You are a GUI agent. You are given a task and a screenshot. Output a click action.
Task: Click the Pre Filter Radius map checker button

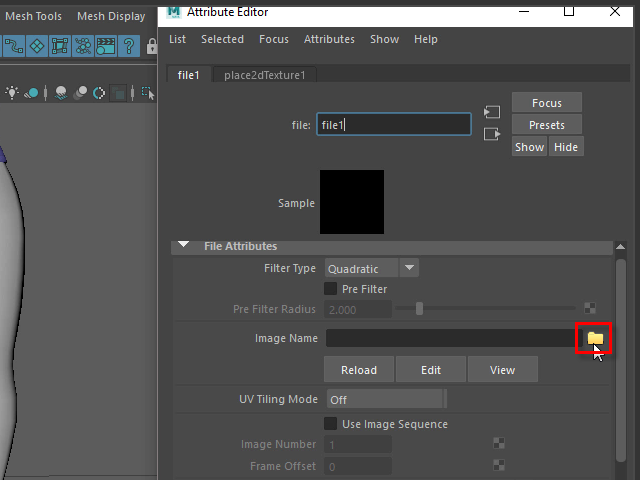590,309
